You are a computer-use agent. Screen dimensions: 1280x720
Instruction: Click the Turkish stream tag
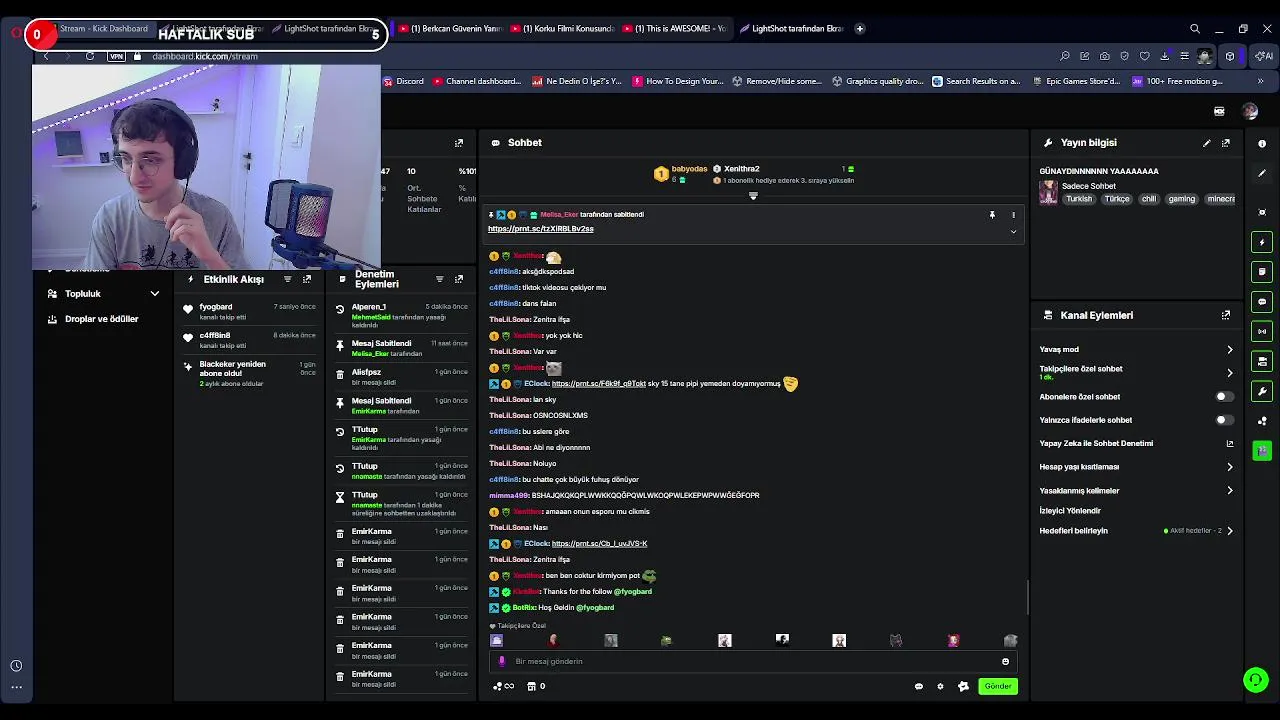(x=1079, y=199)
